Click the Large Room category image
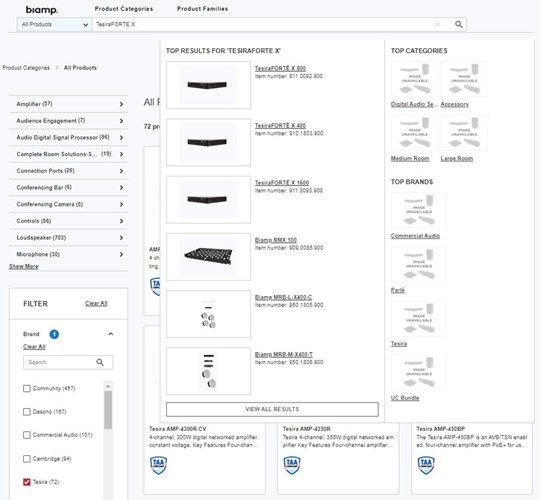 pyautogui.click(x=464, y=133)
